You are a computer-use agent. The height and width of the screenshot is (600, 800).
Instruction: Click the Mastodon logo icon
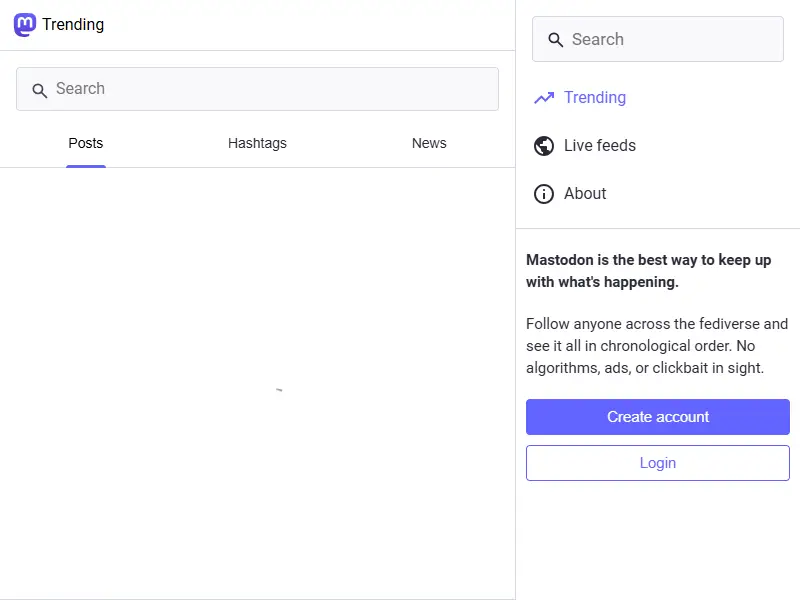click(x=24, y=24)
